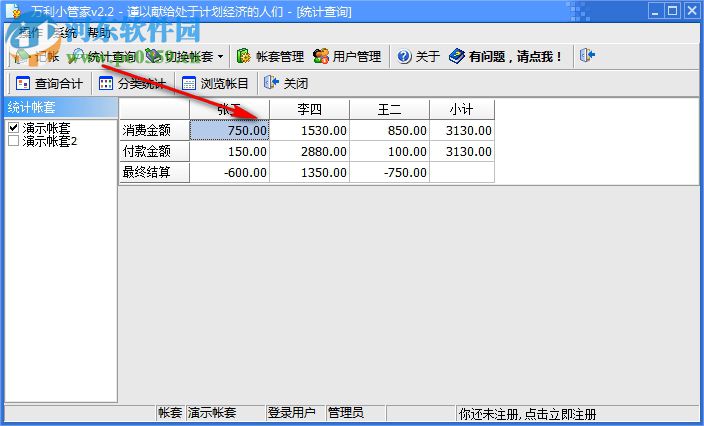Click the 关于 question mark icon
The width and height of the screenshot is (704, 426).
tap(404, 57)
